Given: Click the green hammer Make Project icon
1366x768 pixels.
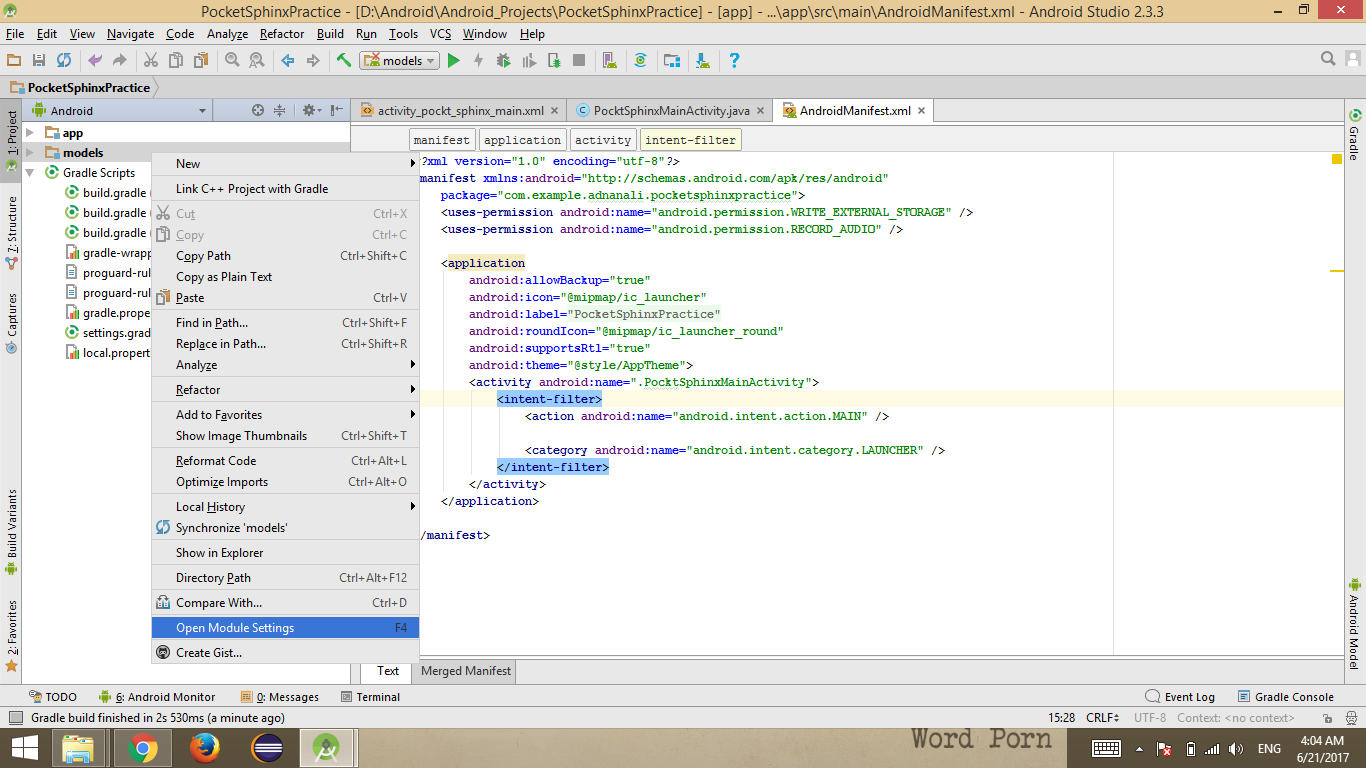Looking at the screenshot, I should click(344, 61).
